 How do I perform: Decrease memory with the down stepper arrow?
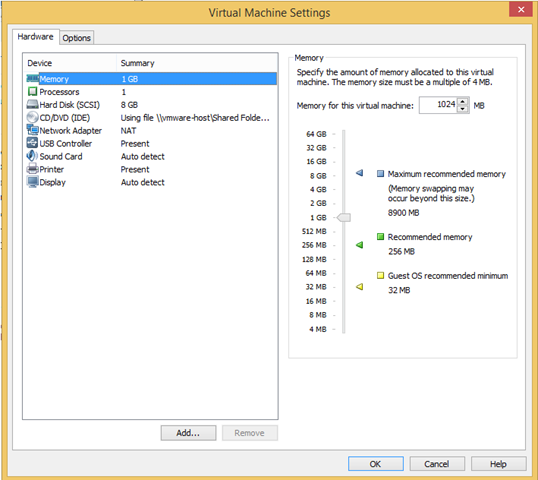tap(463, 109)
